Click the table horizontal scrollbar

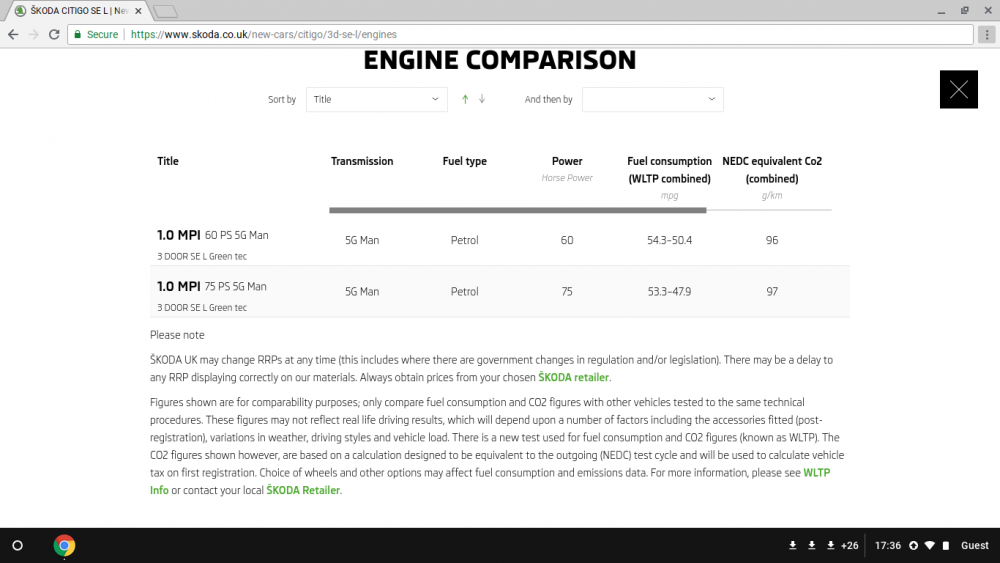coord(517,210)
